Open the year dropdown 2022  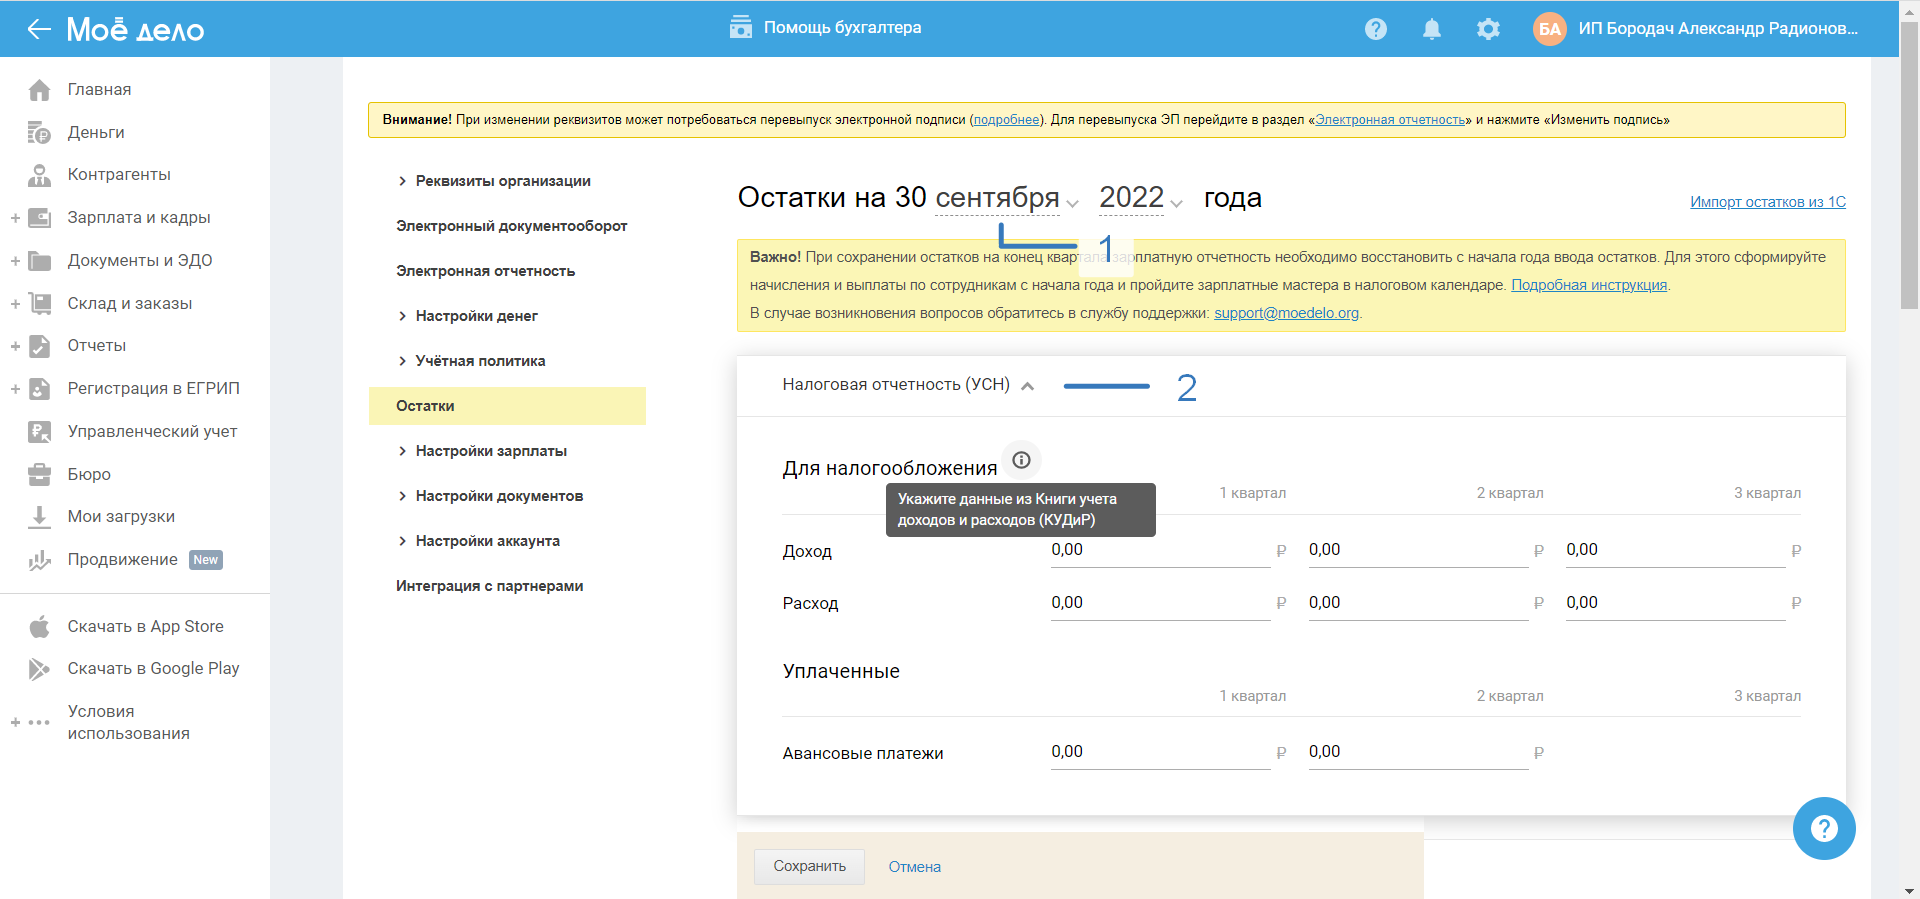[x=1140, y=199]
